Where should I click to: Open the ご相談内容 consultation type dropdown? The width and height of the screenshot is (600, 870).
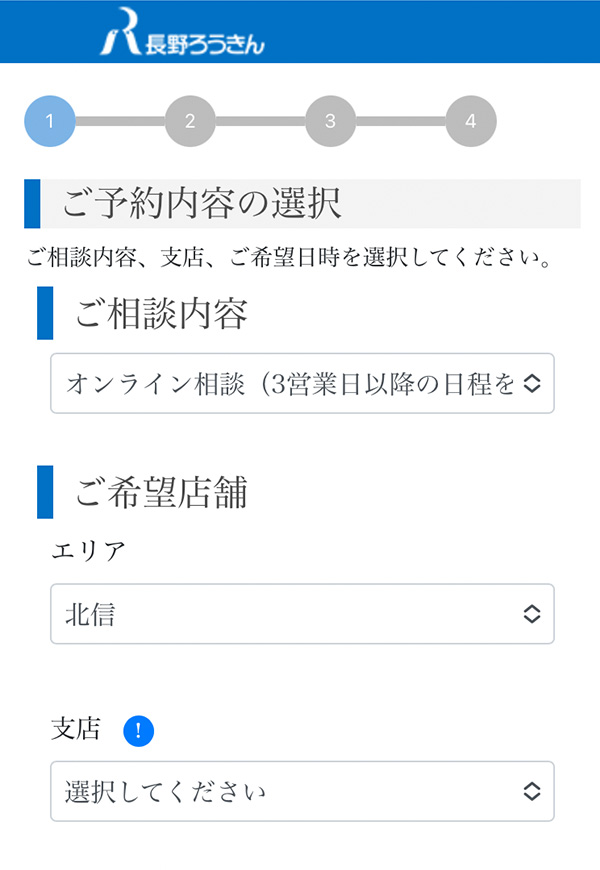click(x=290, y=383)
